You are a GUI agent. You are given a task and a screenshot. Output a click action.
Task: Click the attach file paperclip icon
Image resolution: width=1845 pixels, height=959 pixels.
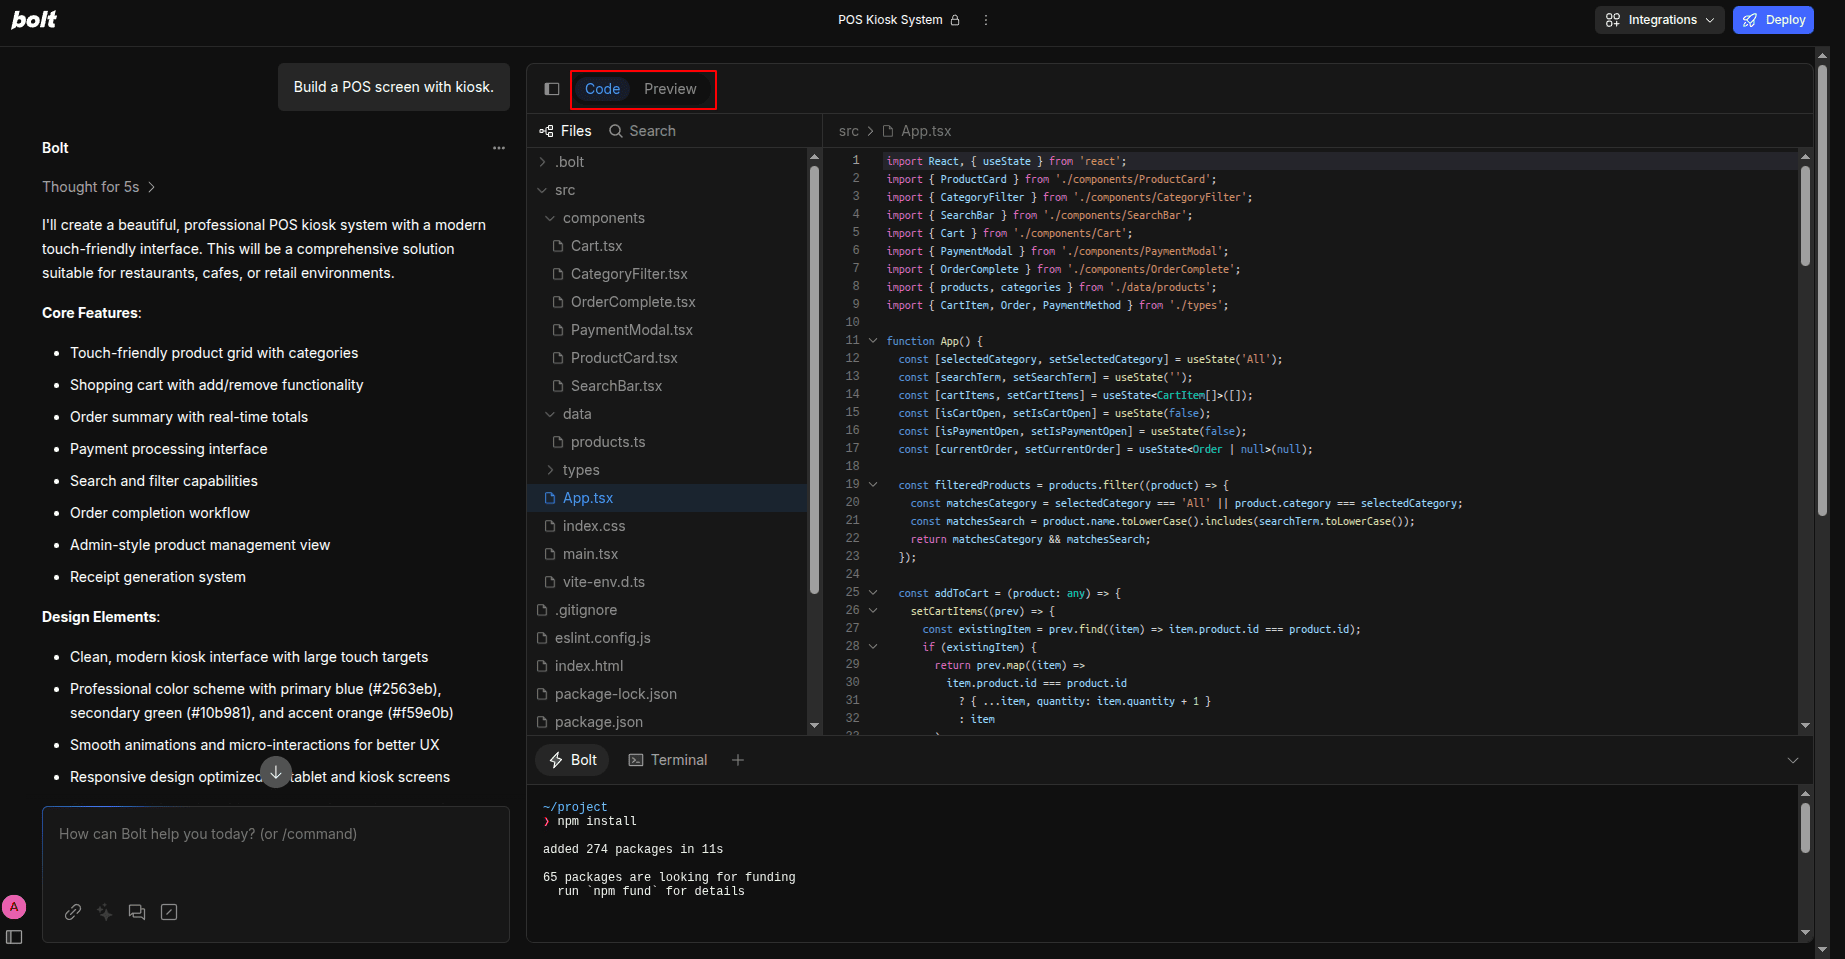(x=73, y=912)
